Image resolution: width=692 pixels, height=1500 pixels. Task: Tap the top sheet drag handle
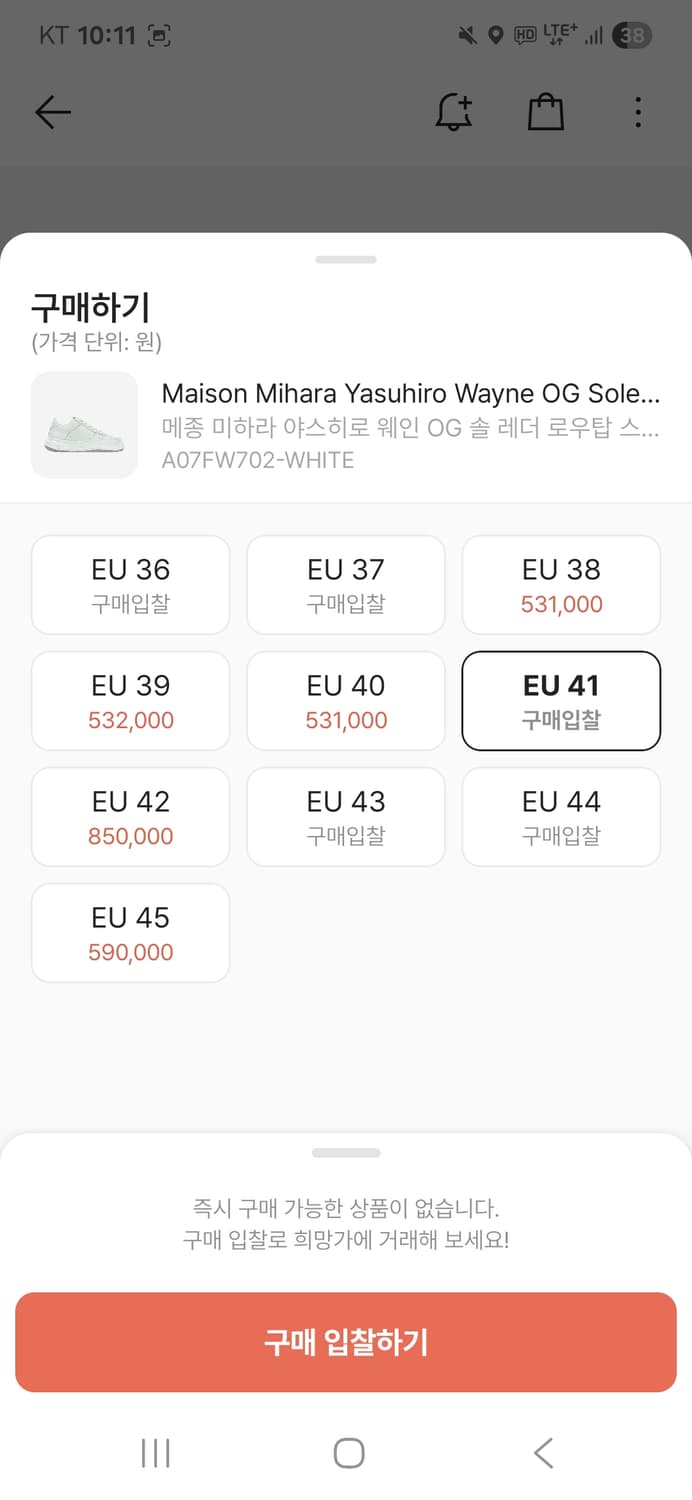(346, 260)
